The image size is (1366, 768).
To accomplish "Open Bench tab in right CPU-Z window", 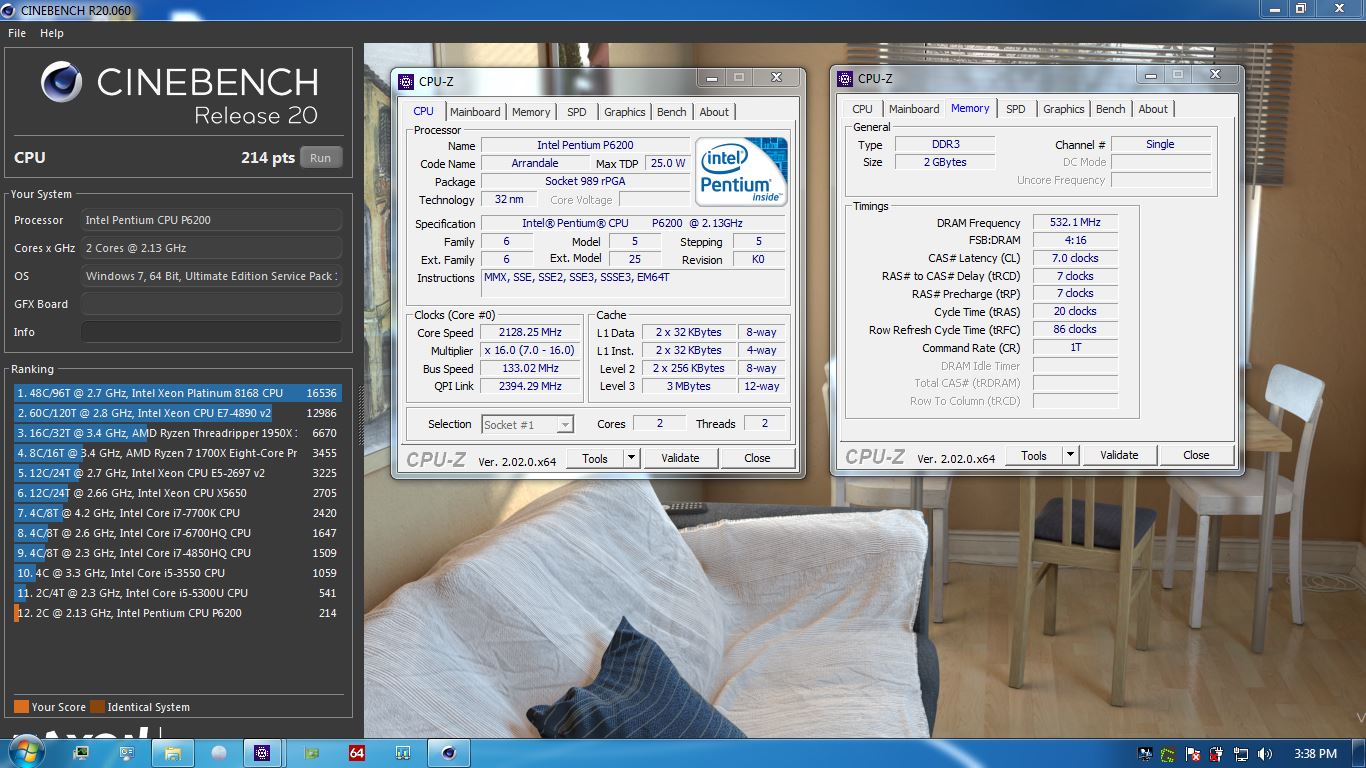I will [1111, 109].
